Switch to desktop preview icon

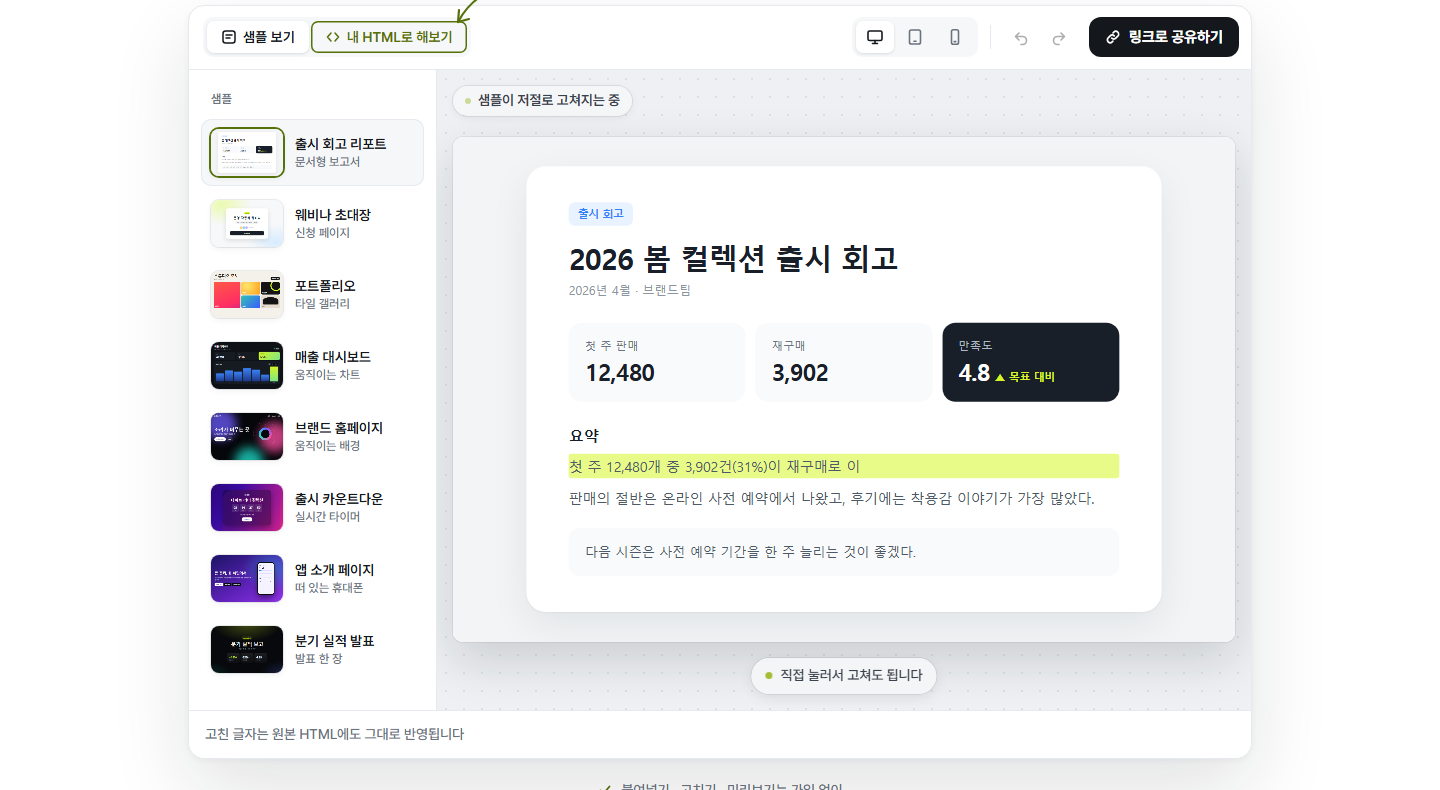875,37
